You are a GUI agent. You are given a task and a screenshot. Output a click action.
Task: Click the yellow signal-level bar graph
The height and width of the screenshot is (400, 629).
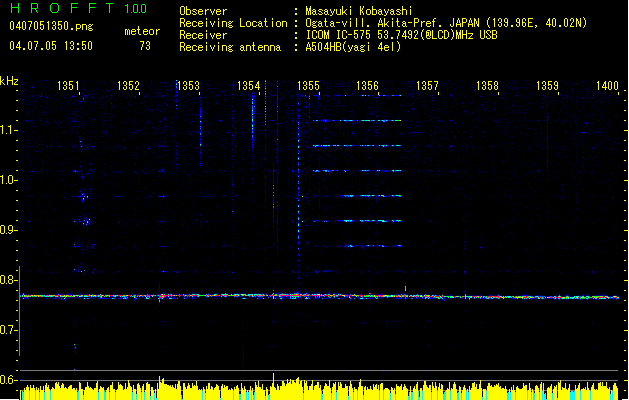click(320, 389)
